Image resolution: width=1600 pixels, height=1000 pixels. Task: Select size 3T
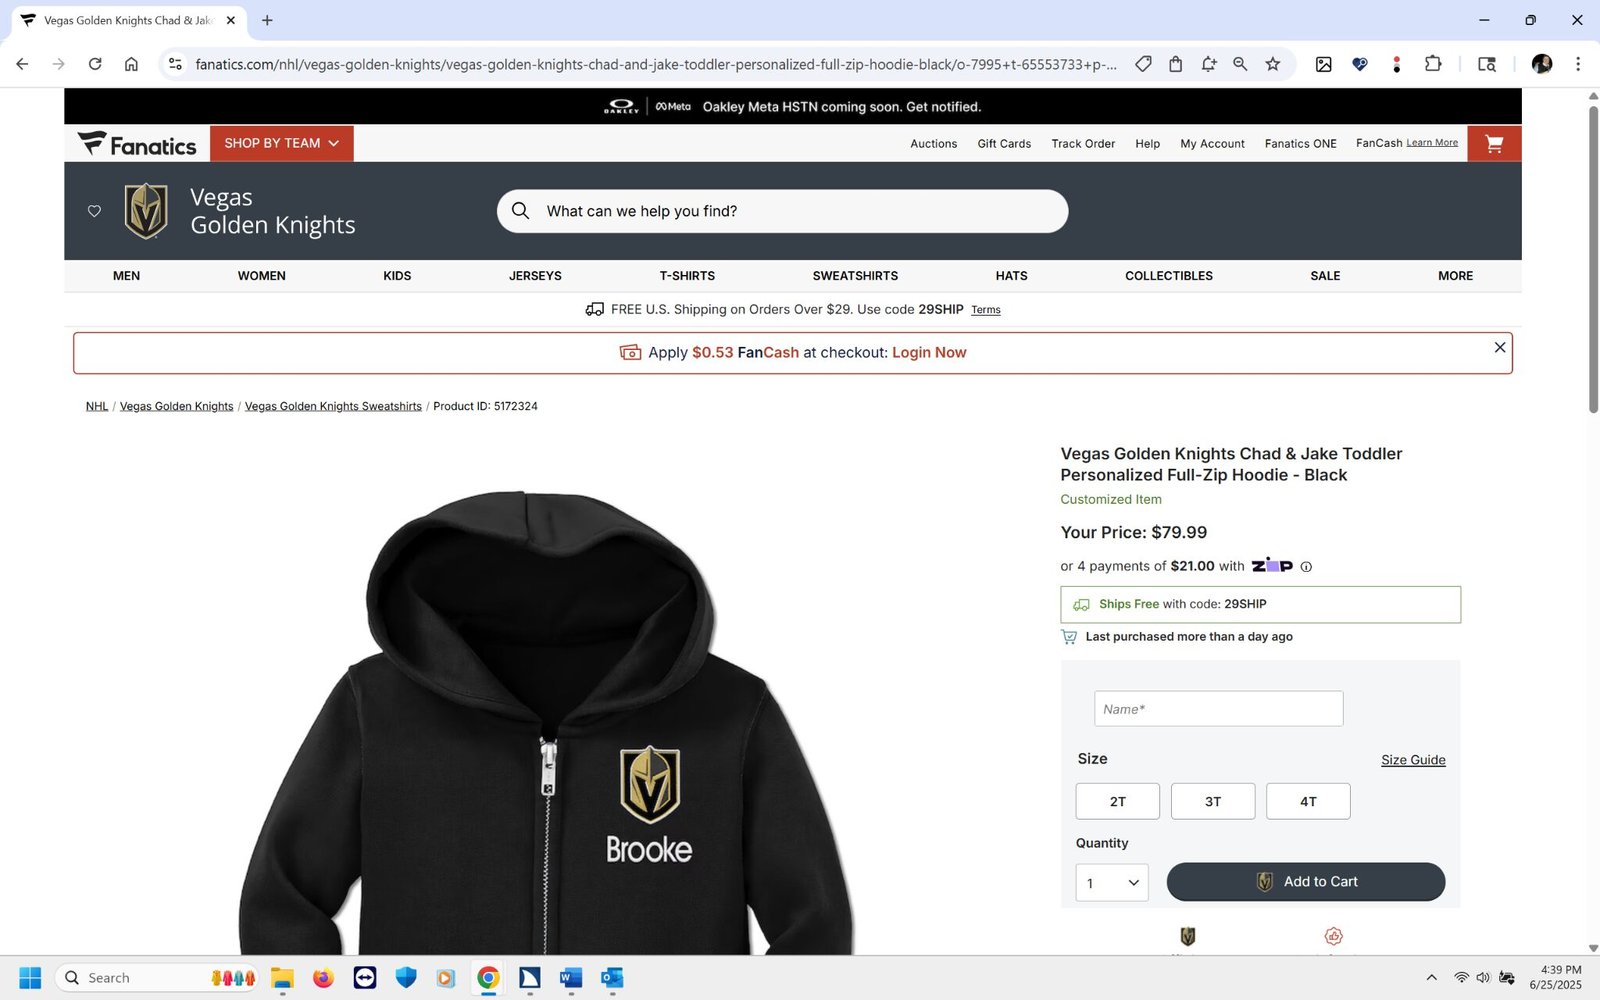(x=1213, y=801)
